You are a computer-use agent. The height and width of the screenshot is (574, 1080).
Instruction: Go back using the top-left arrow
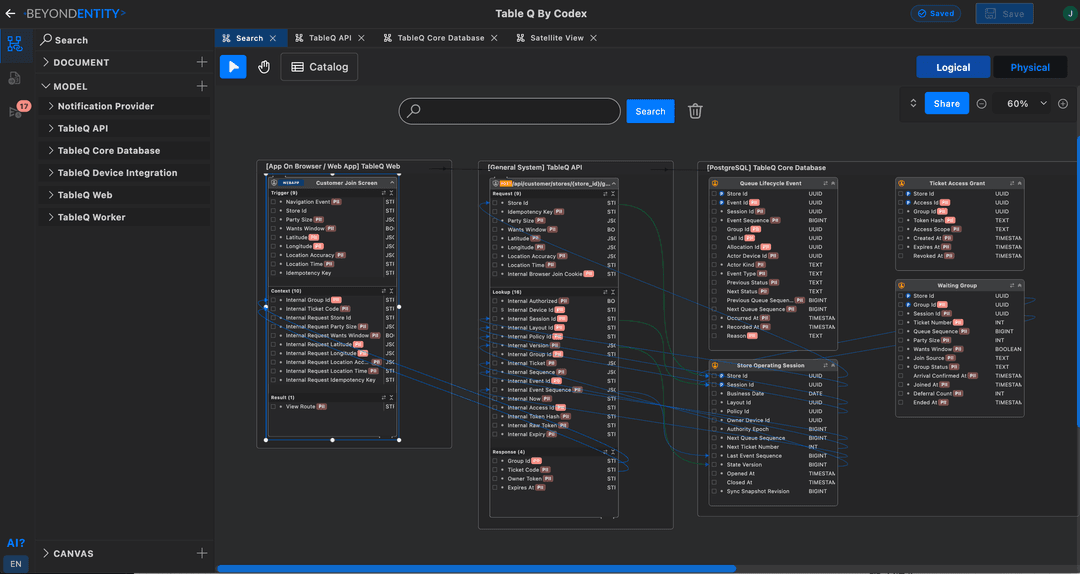tap(10, 13)
